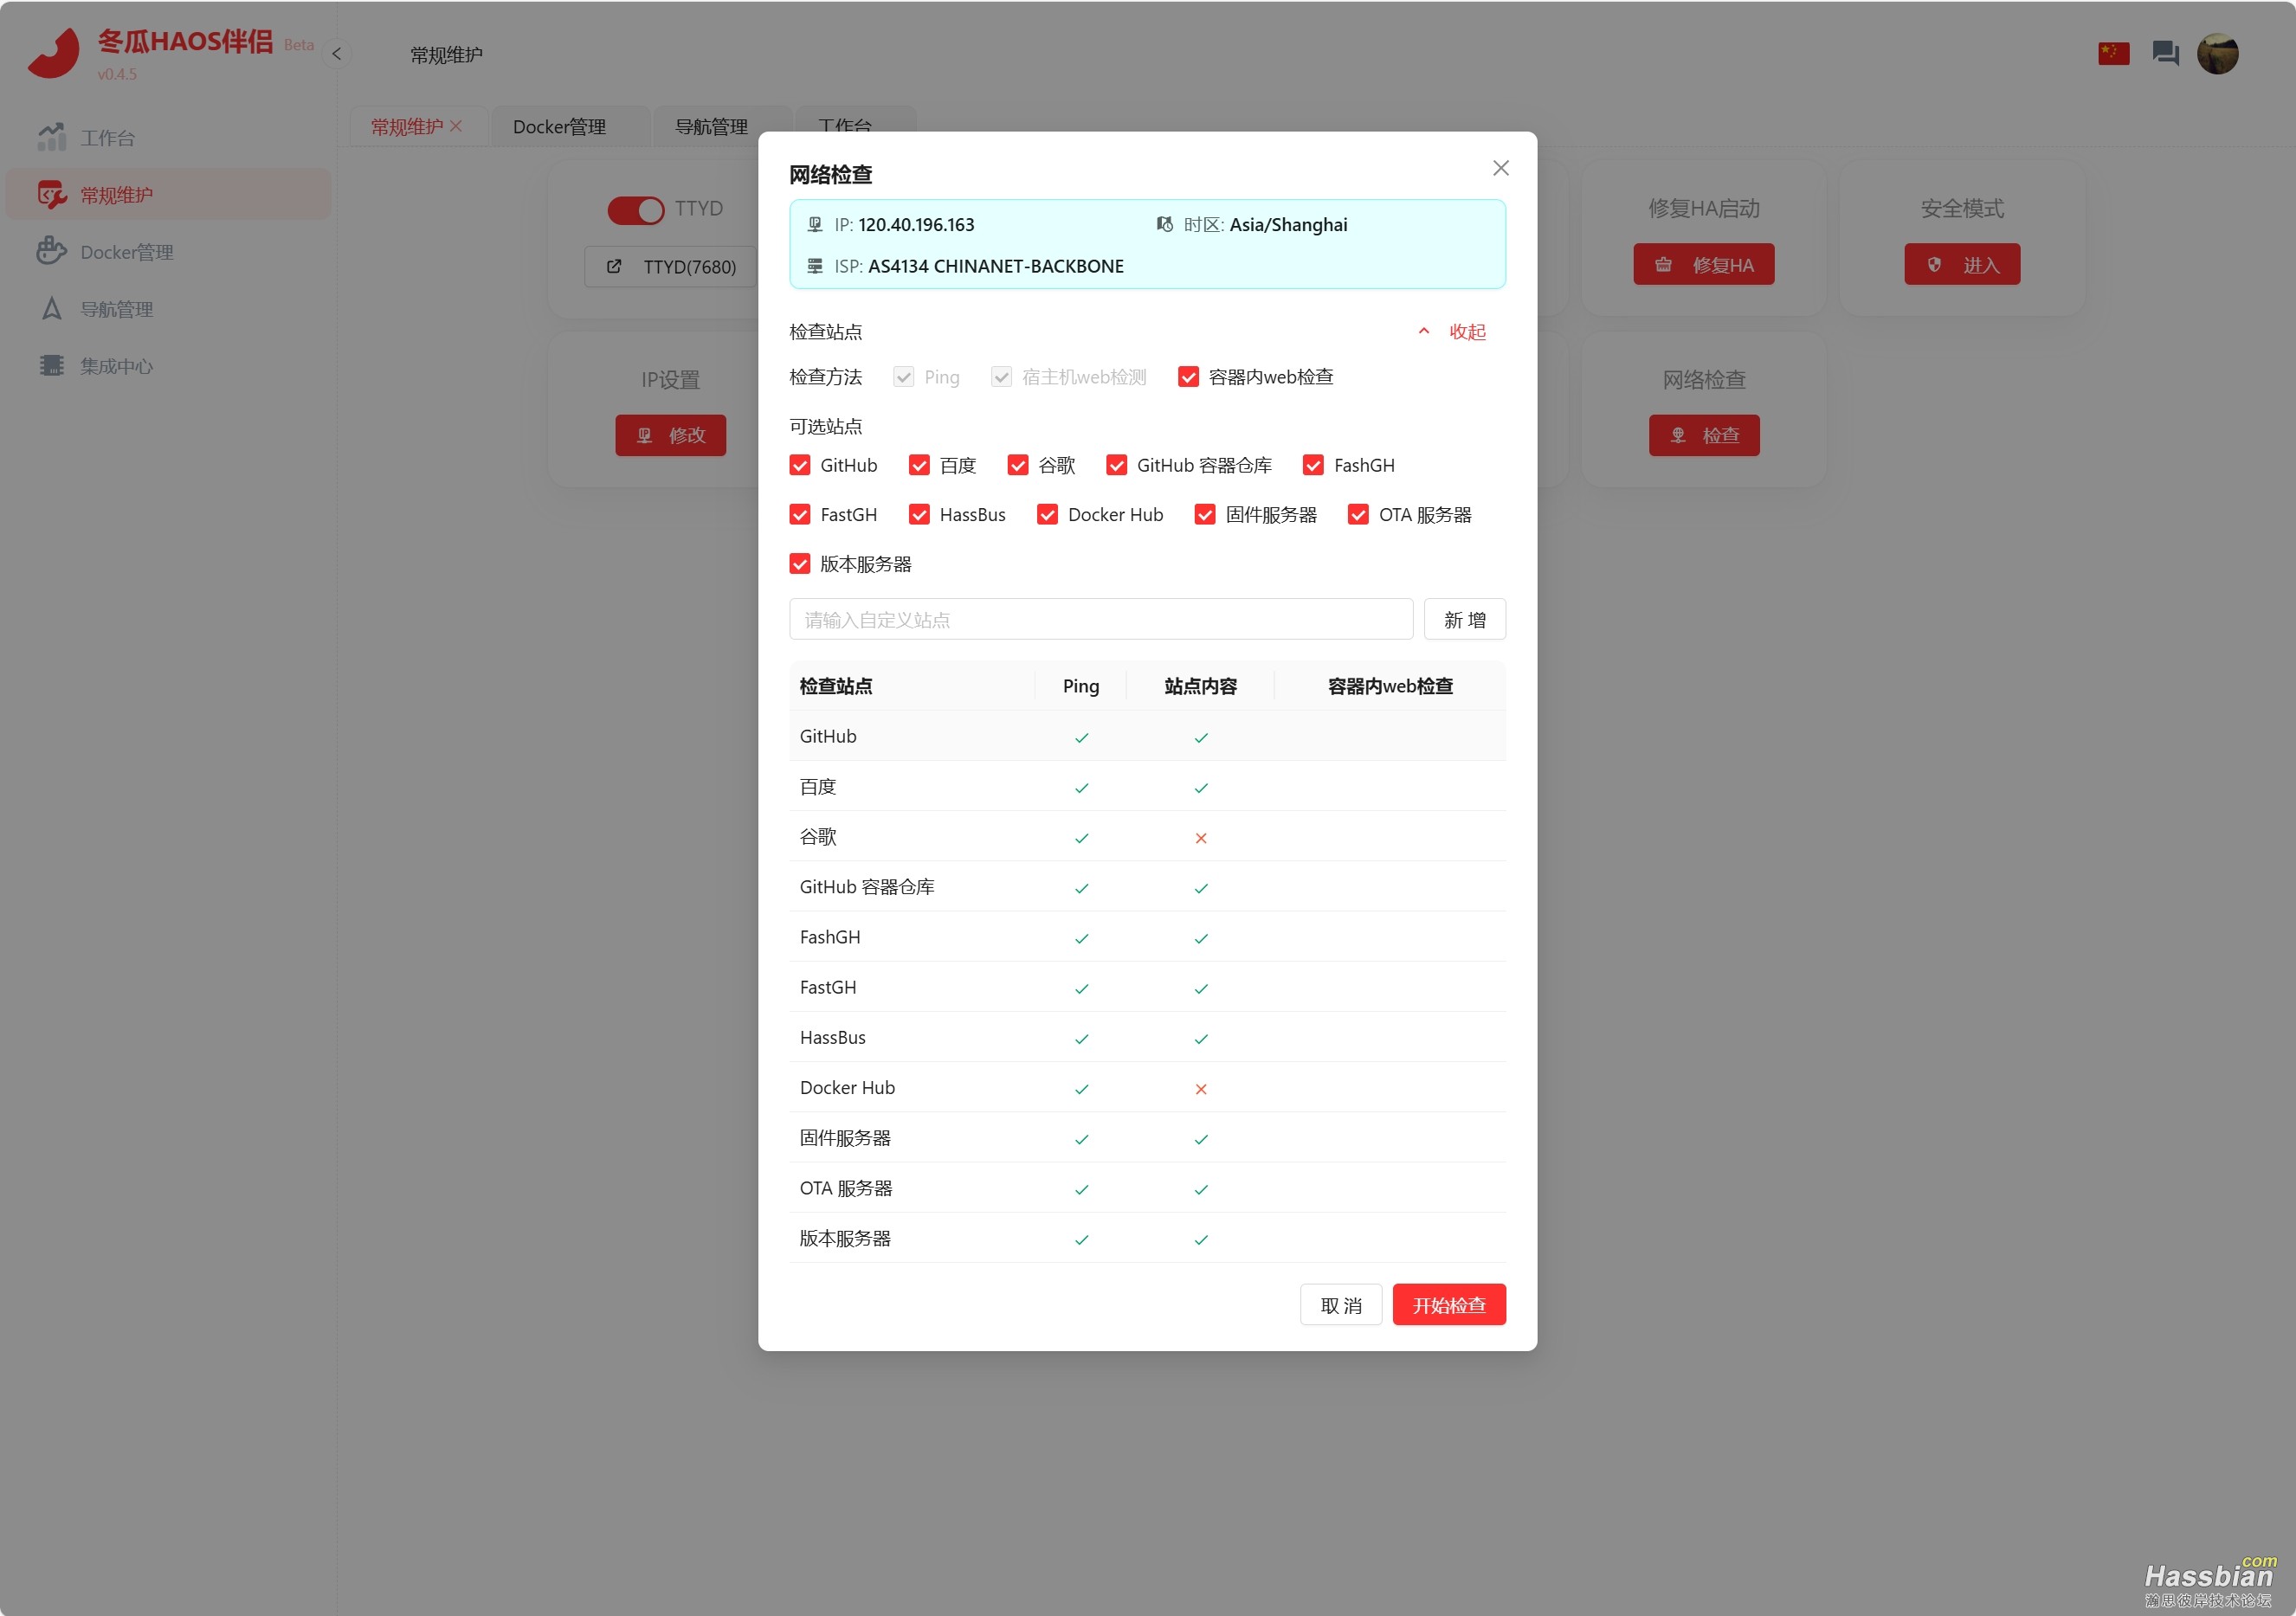Click ISP value AS4134 CHINANET-BACKBONE
Image resolution: width=2296 pixels, height=1616 pixels.
[x=996, y=266]
